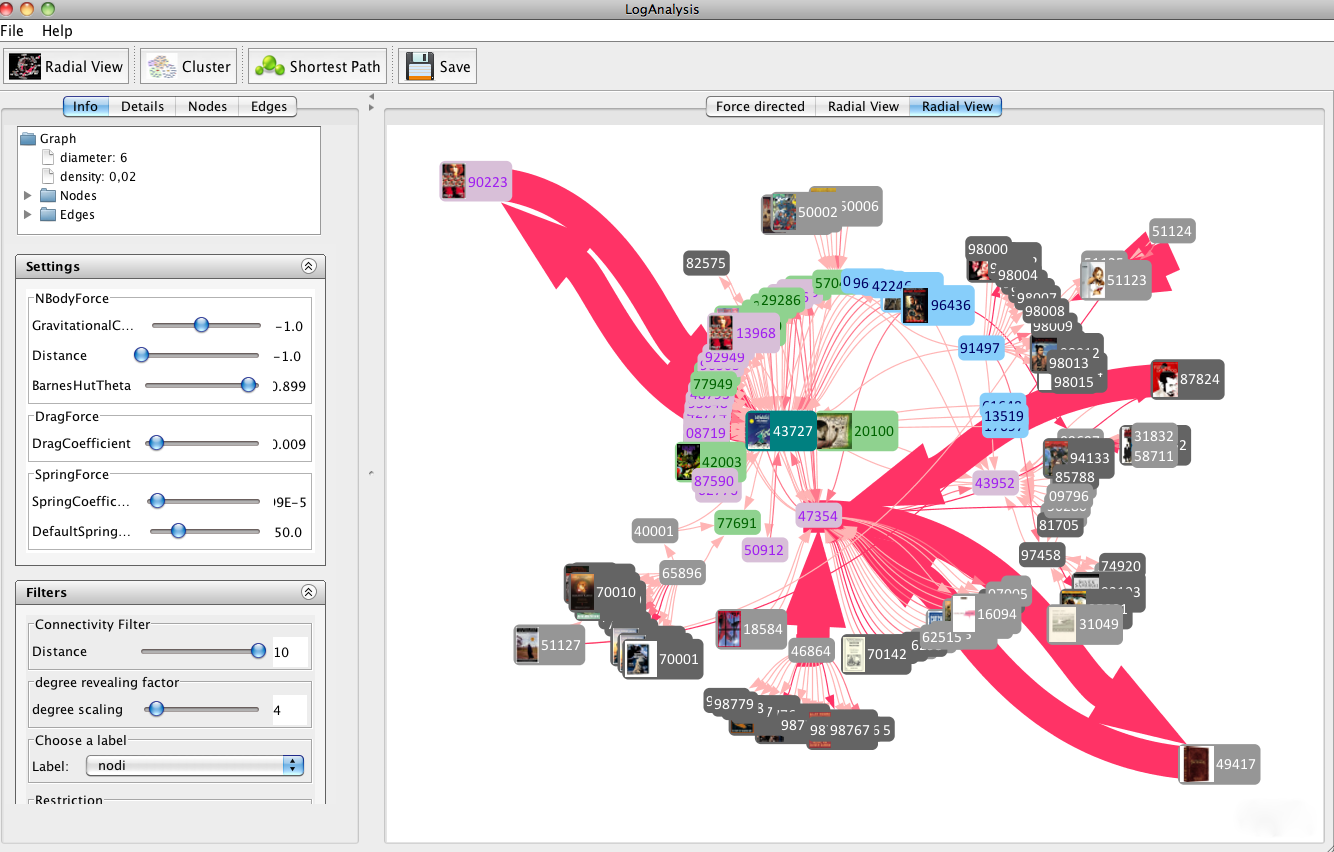Click the Connectivity Filter Distance slider handle

coord(258,651)
